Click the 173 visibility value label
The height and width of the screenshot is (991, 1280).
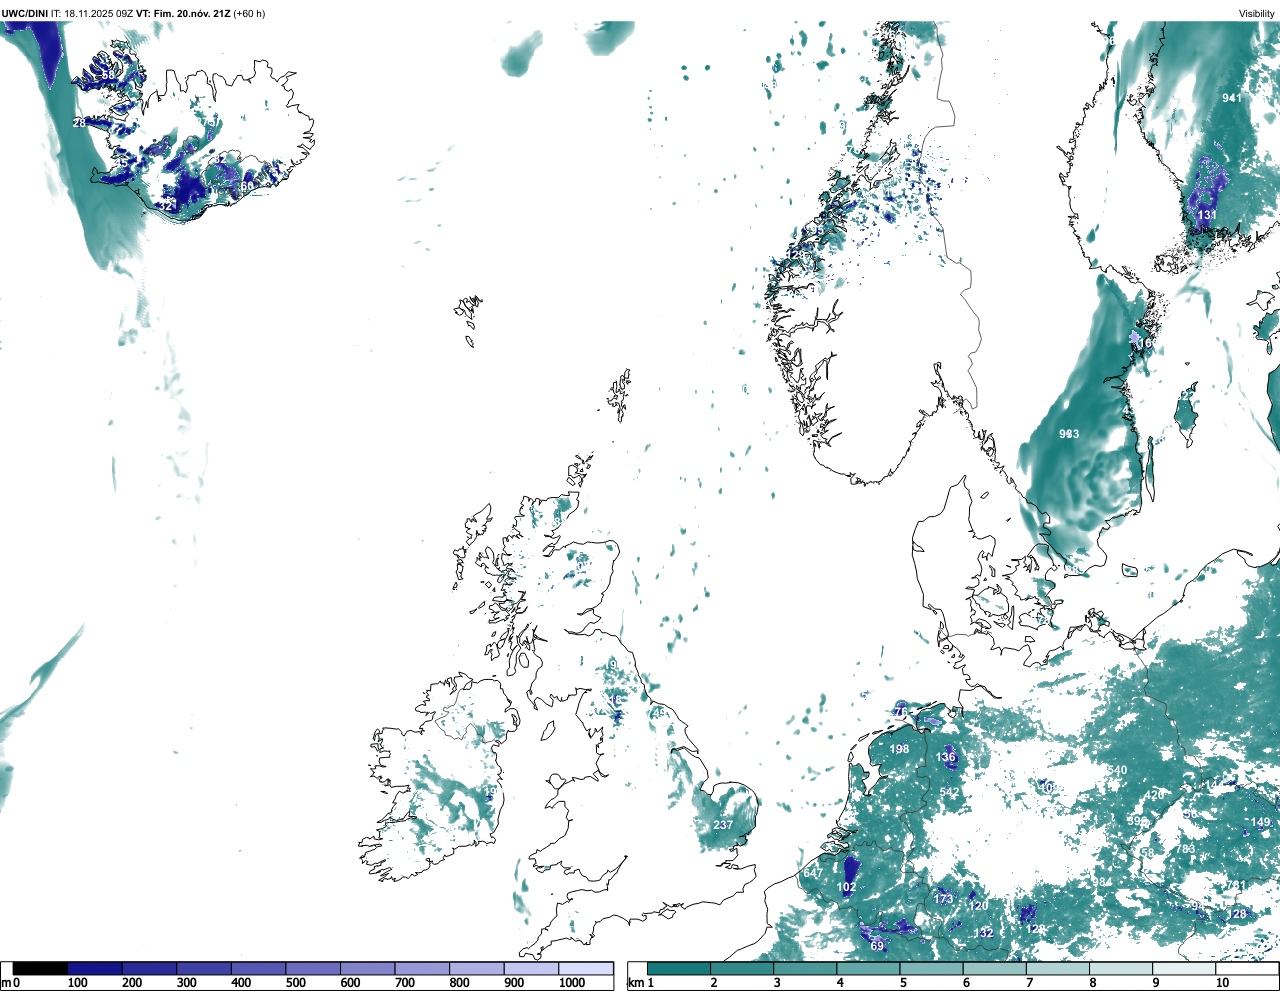[944, 899]
